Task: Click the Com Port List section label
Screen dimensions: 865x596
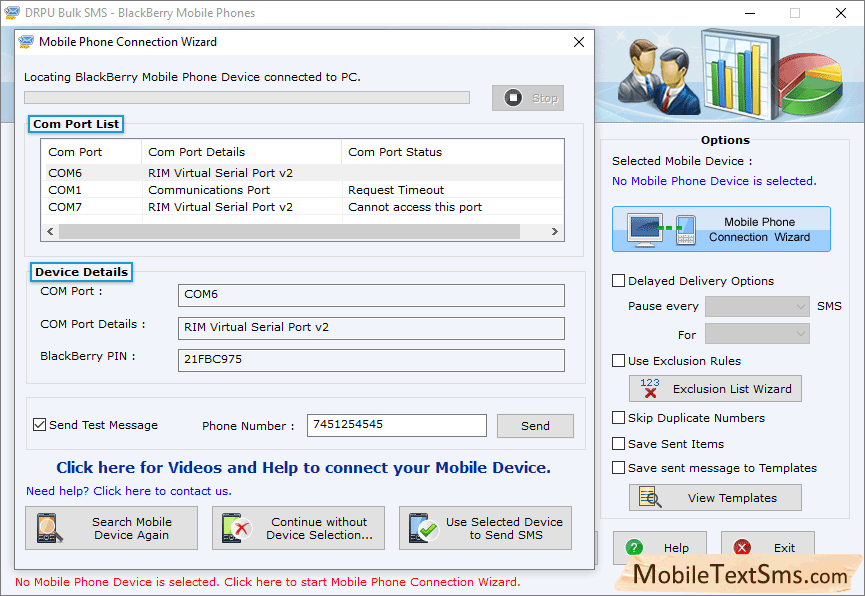Action: tap(76, 124)
